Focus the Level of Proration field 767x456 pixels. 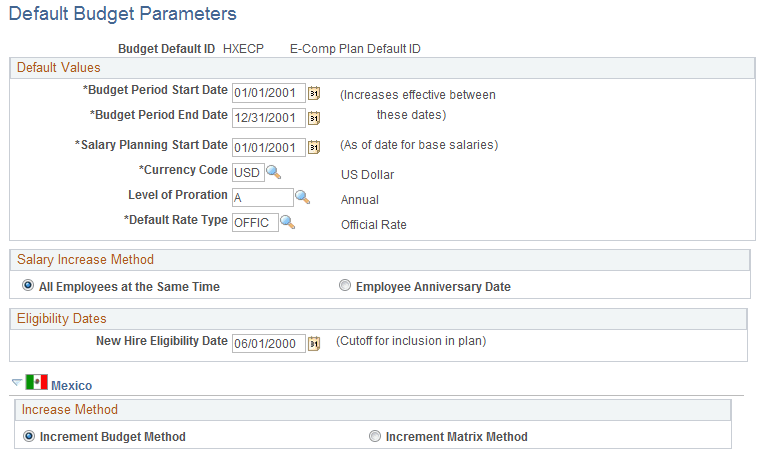pos(262,198)
